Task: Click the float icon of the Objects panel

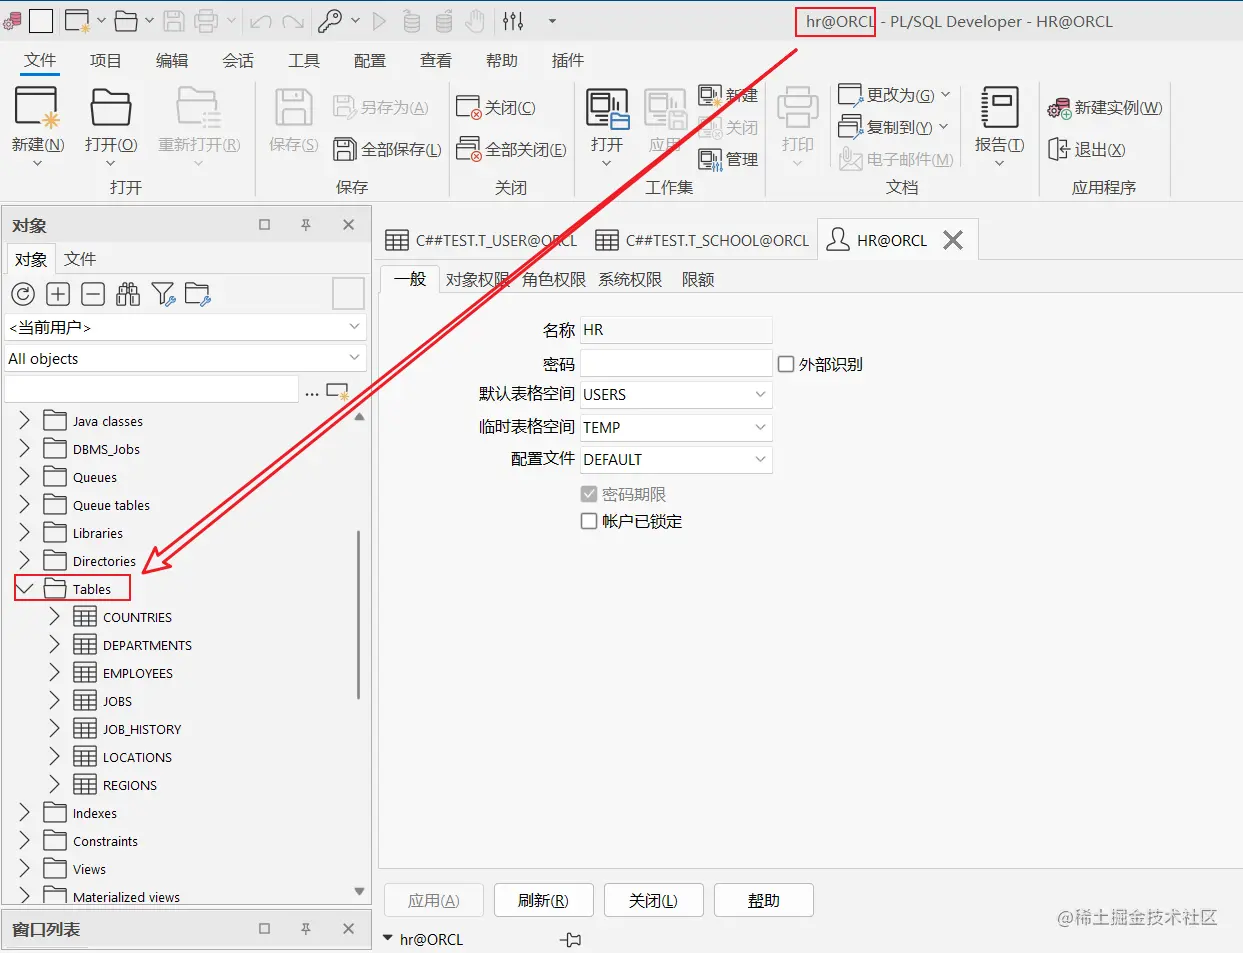Action: [x=265, y=225]
